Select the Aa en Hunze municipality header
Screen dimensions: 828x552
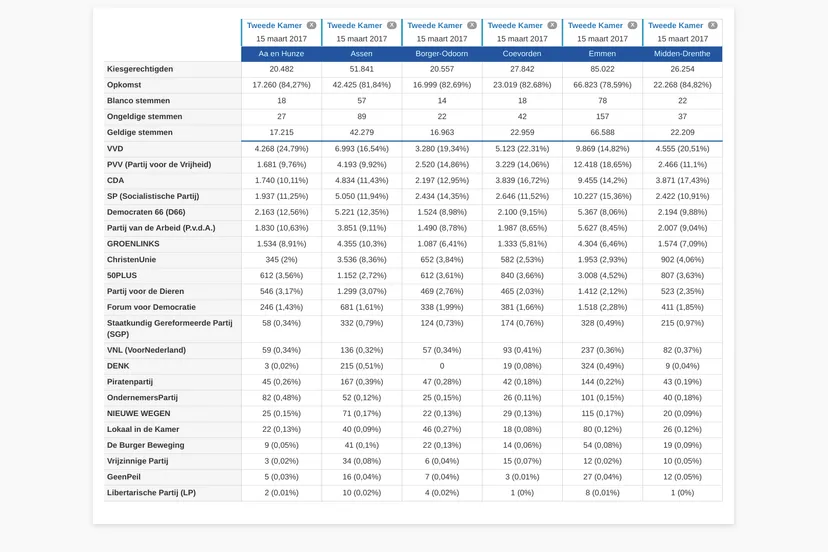(281, 54)
